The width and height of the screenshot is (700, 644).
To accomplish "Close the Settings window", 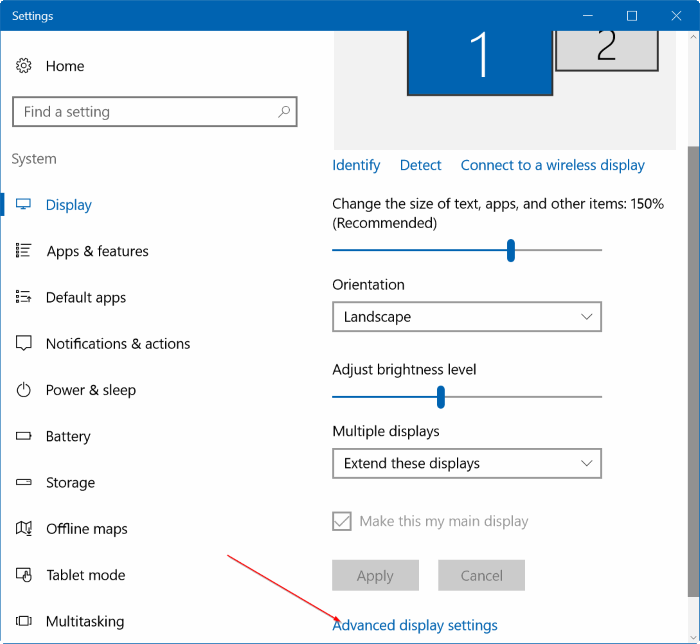I will coord(676,16).
